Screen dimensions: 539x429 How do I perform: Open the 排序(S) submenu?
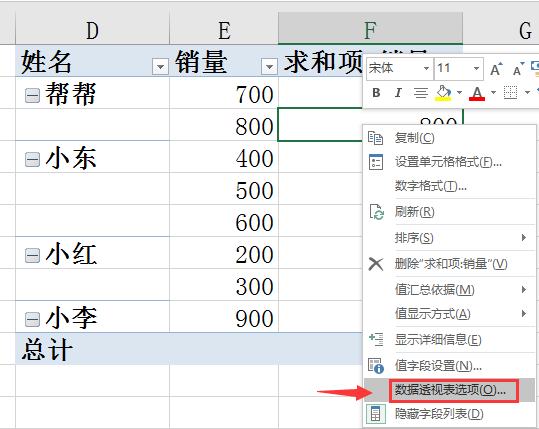pos(450,238)
